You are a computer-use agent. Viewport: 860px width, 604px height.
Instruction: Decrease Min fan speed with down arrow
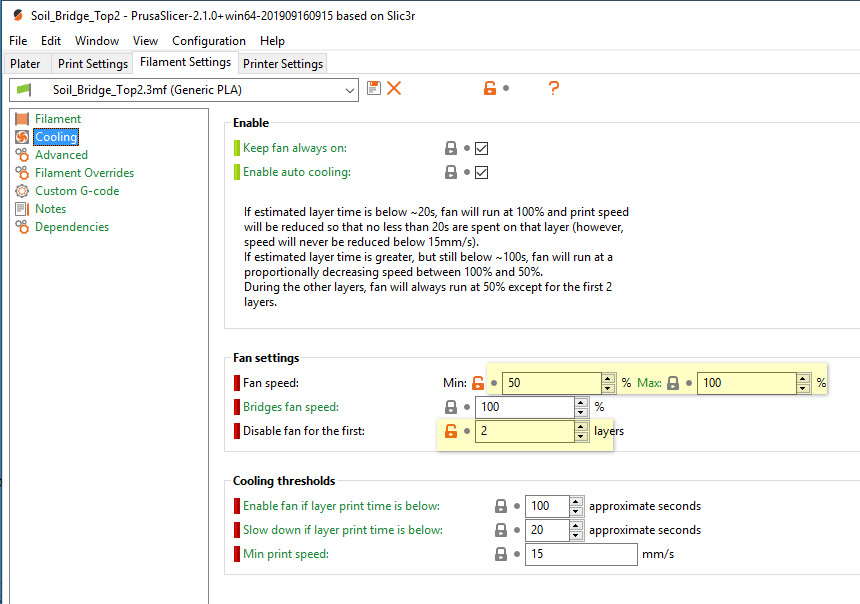tap(608, 388)
